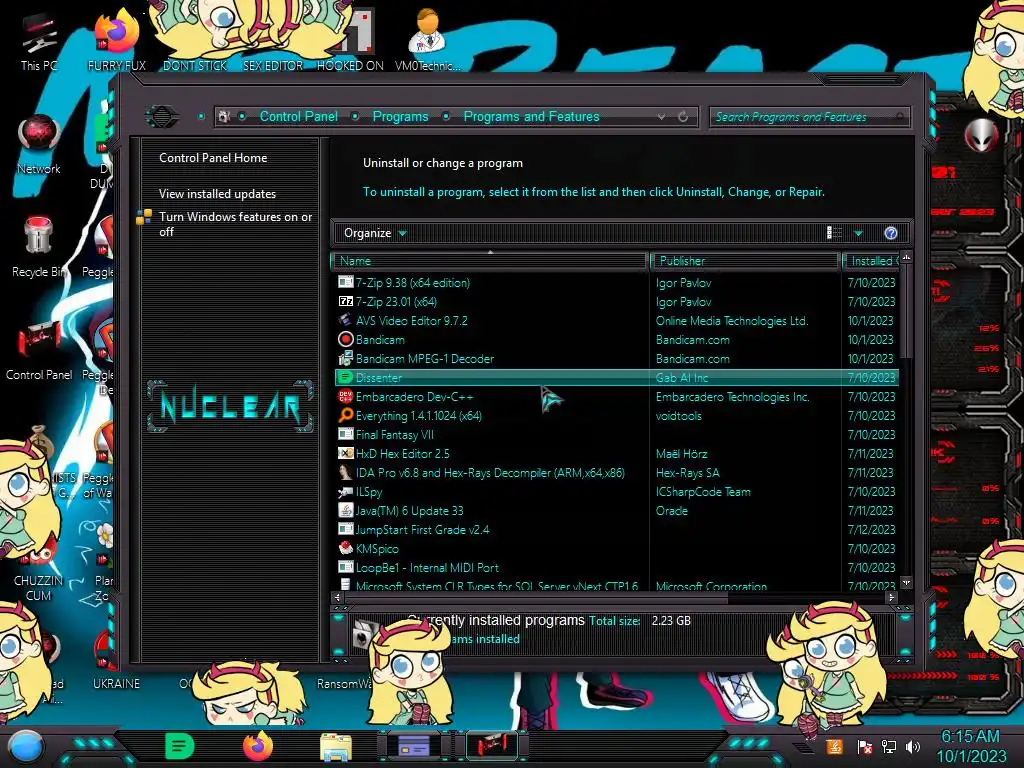Click the back navigation button in window
Screen dimensions: 1024x768
[161, 117]
